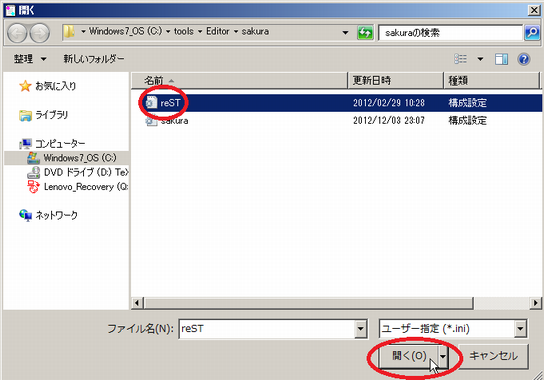
Task: Click the Favorites star icon
Action: click(x=25, y=86)
